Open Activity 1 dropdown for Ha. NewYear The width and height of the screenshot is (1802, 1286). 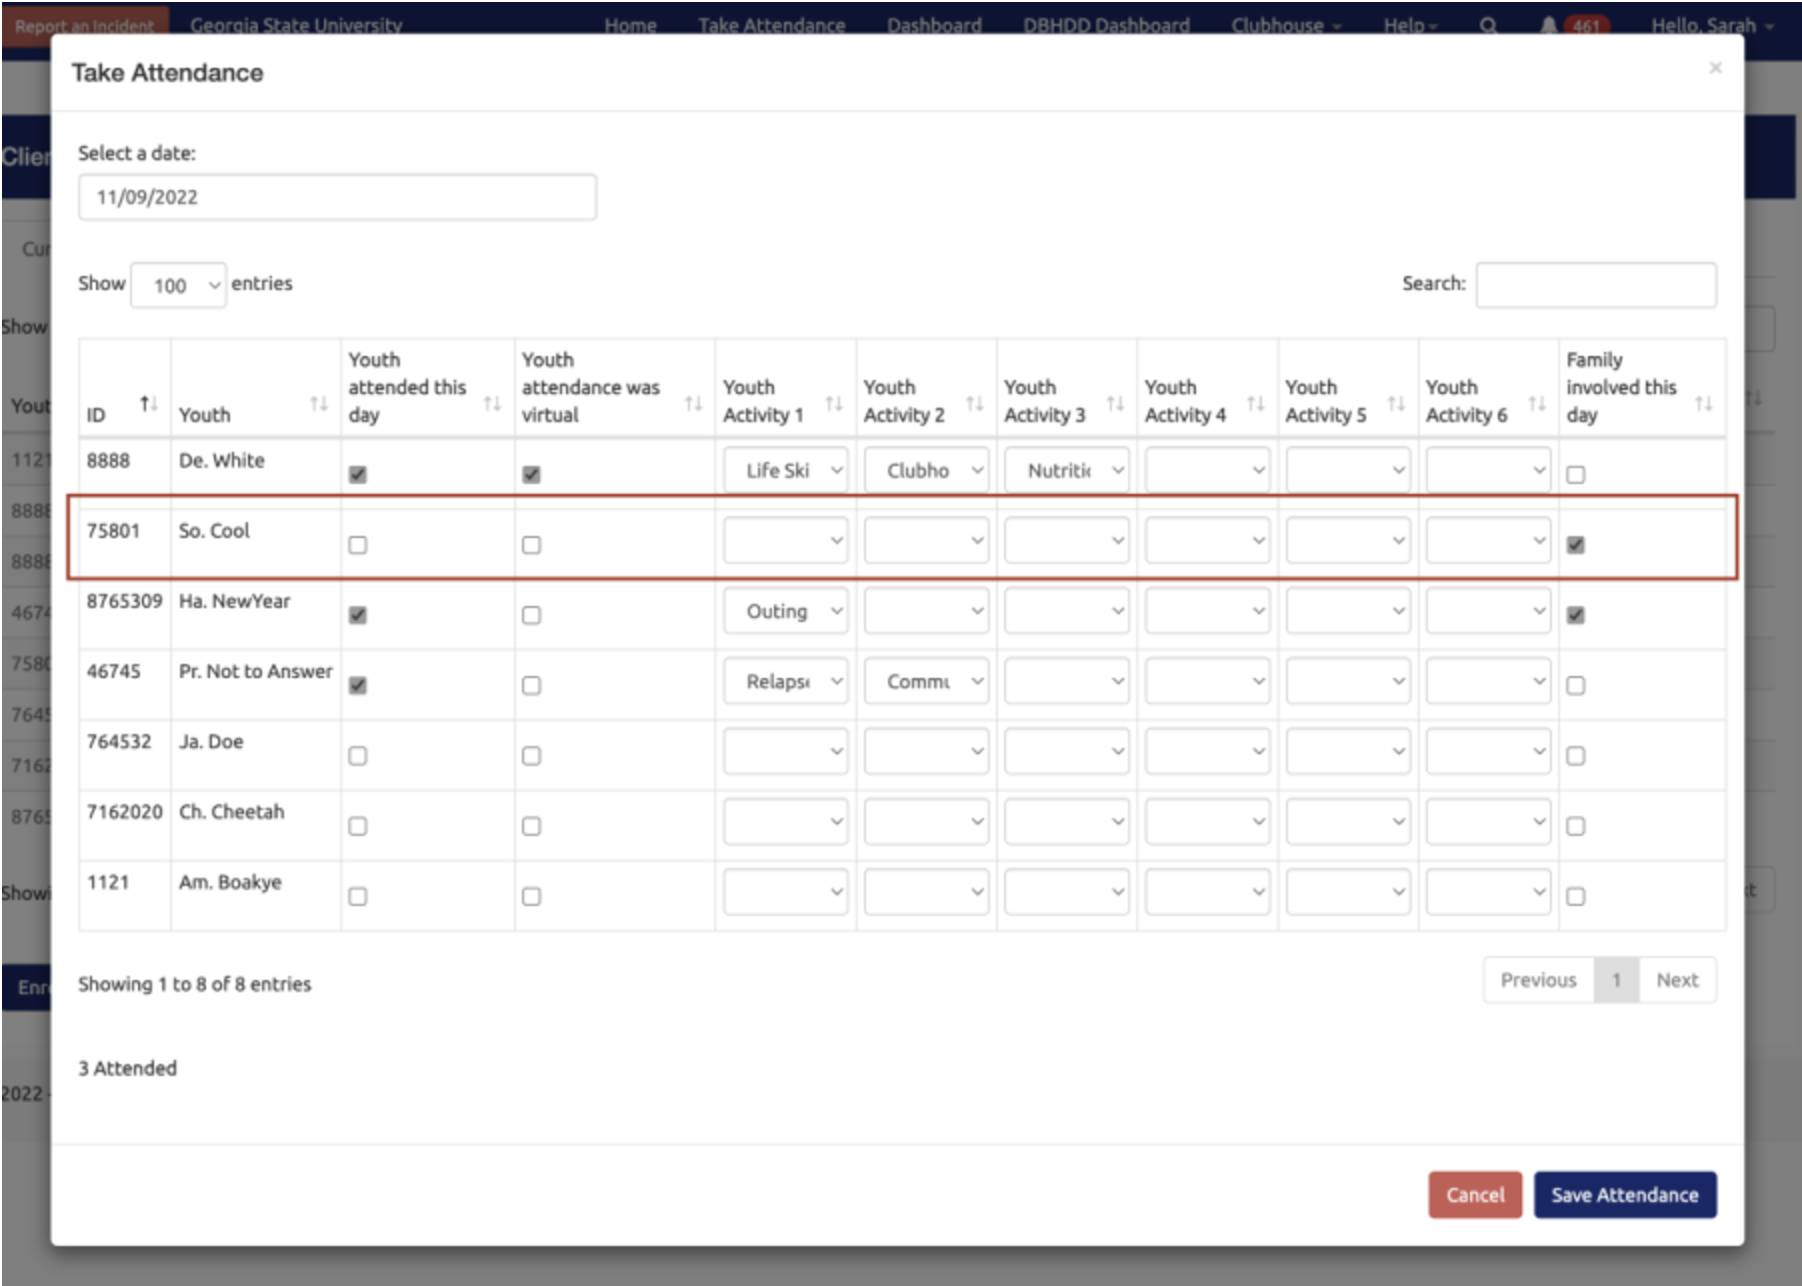click(x=786, y=611)
